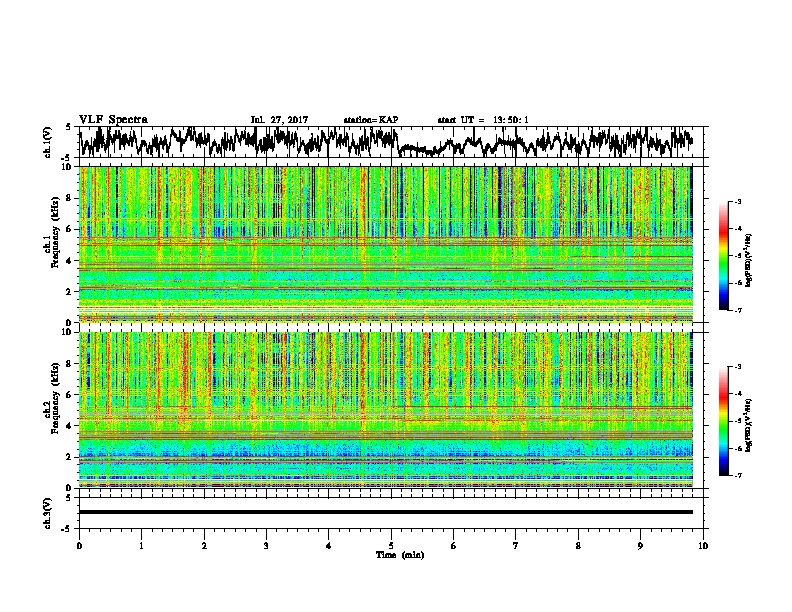Viewport: 792px width, 612px height.
Task: Click time axis tick label "5" at bottom
Action: pyautogui.click(x=391, y=545)
